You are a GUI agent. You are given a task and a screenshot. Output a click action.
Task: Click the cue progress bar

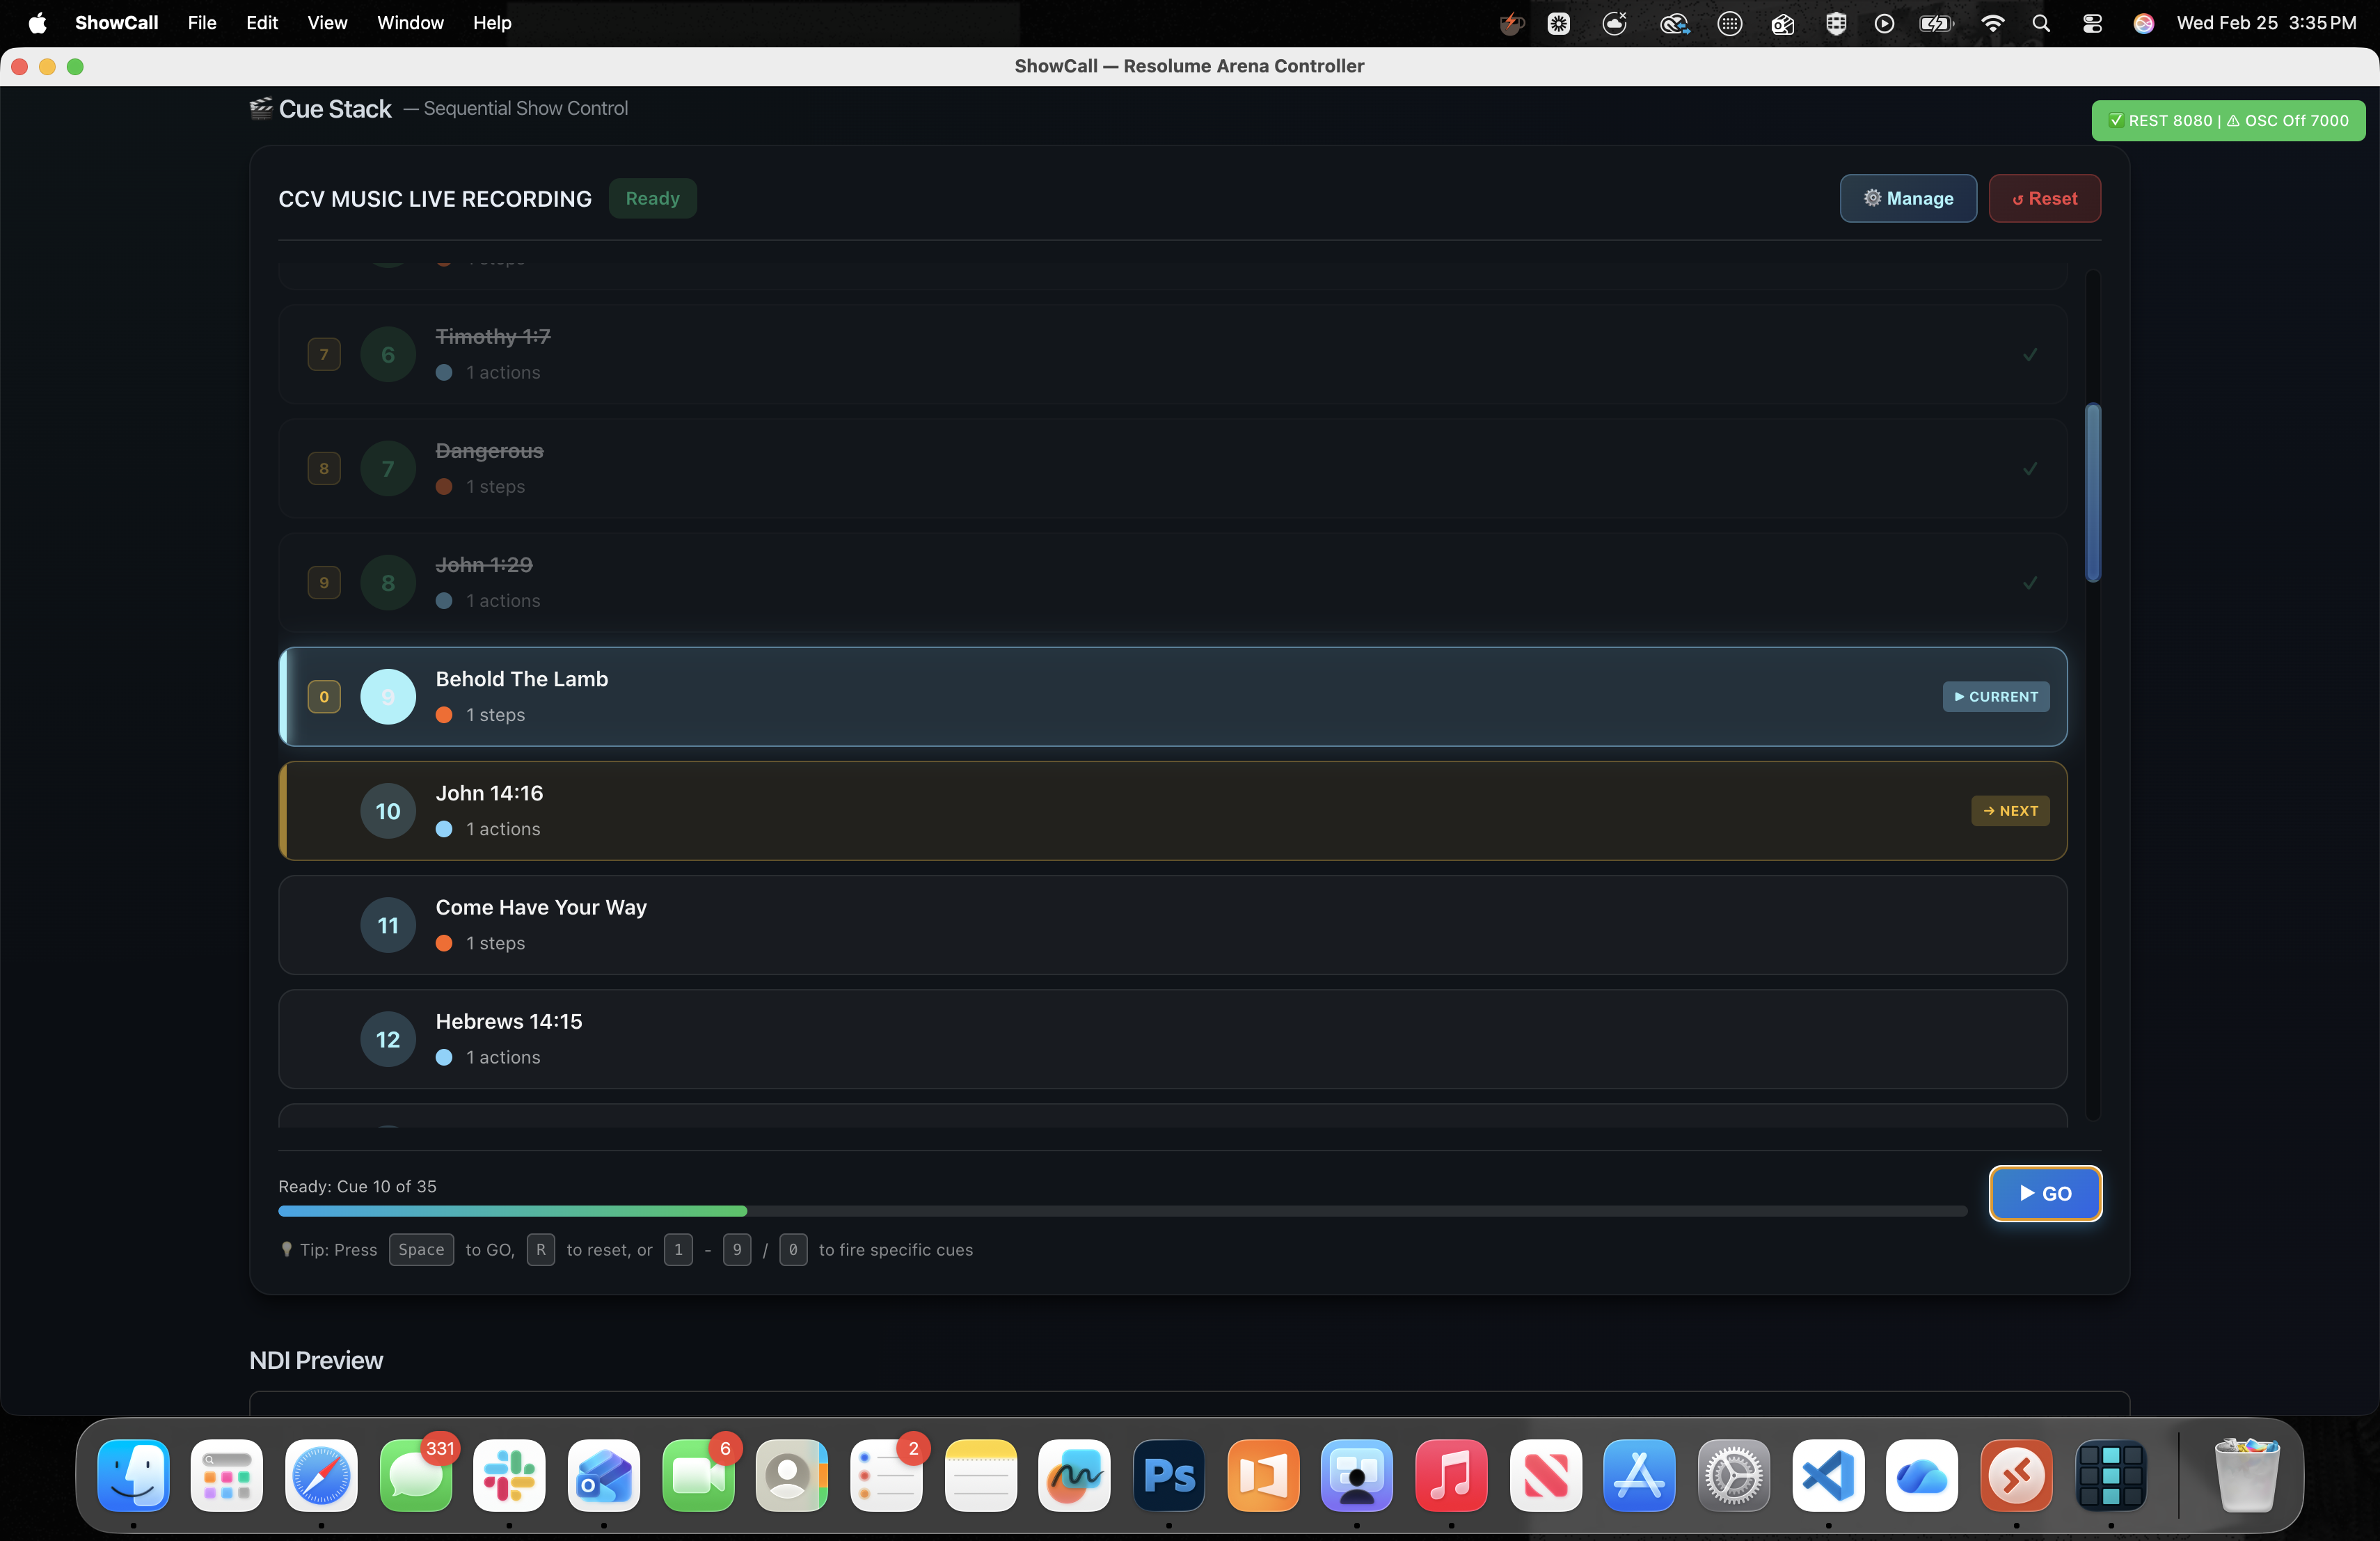coord(1120,1211)
